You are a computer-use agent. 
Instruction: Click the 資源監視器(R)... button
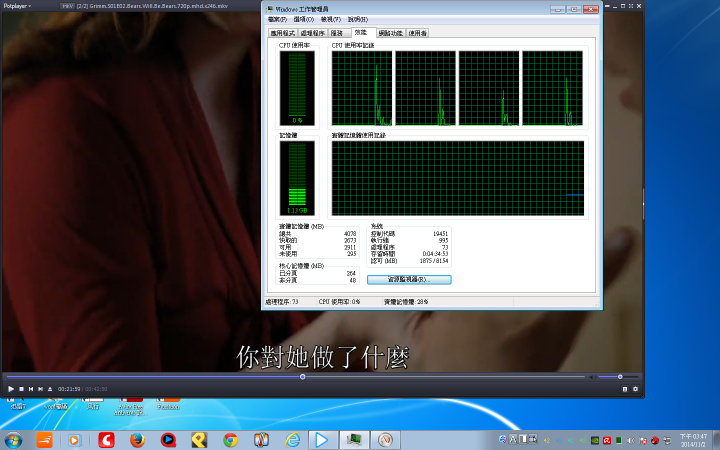(409, 279)
